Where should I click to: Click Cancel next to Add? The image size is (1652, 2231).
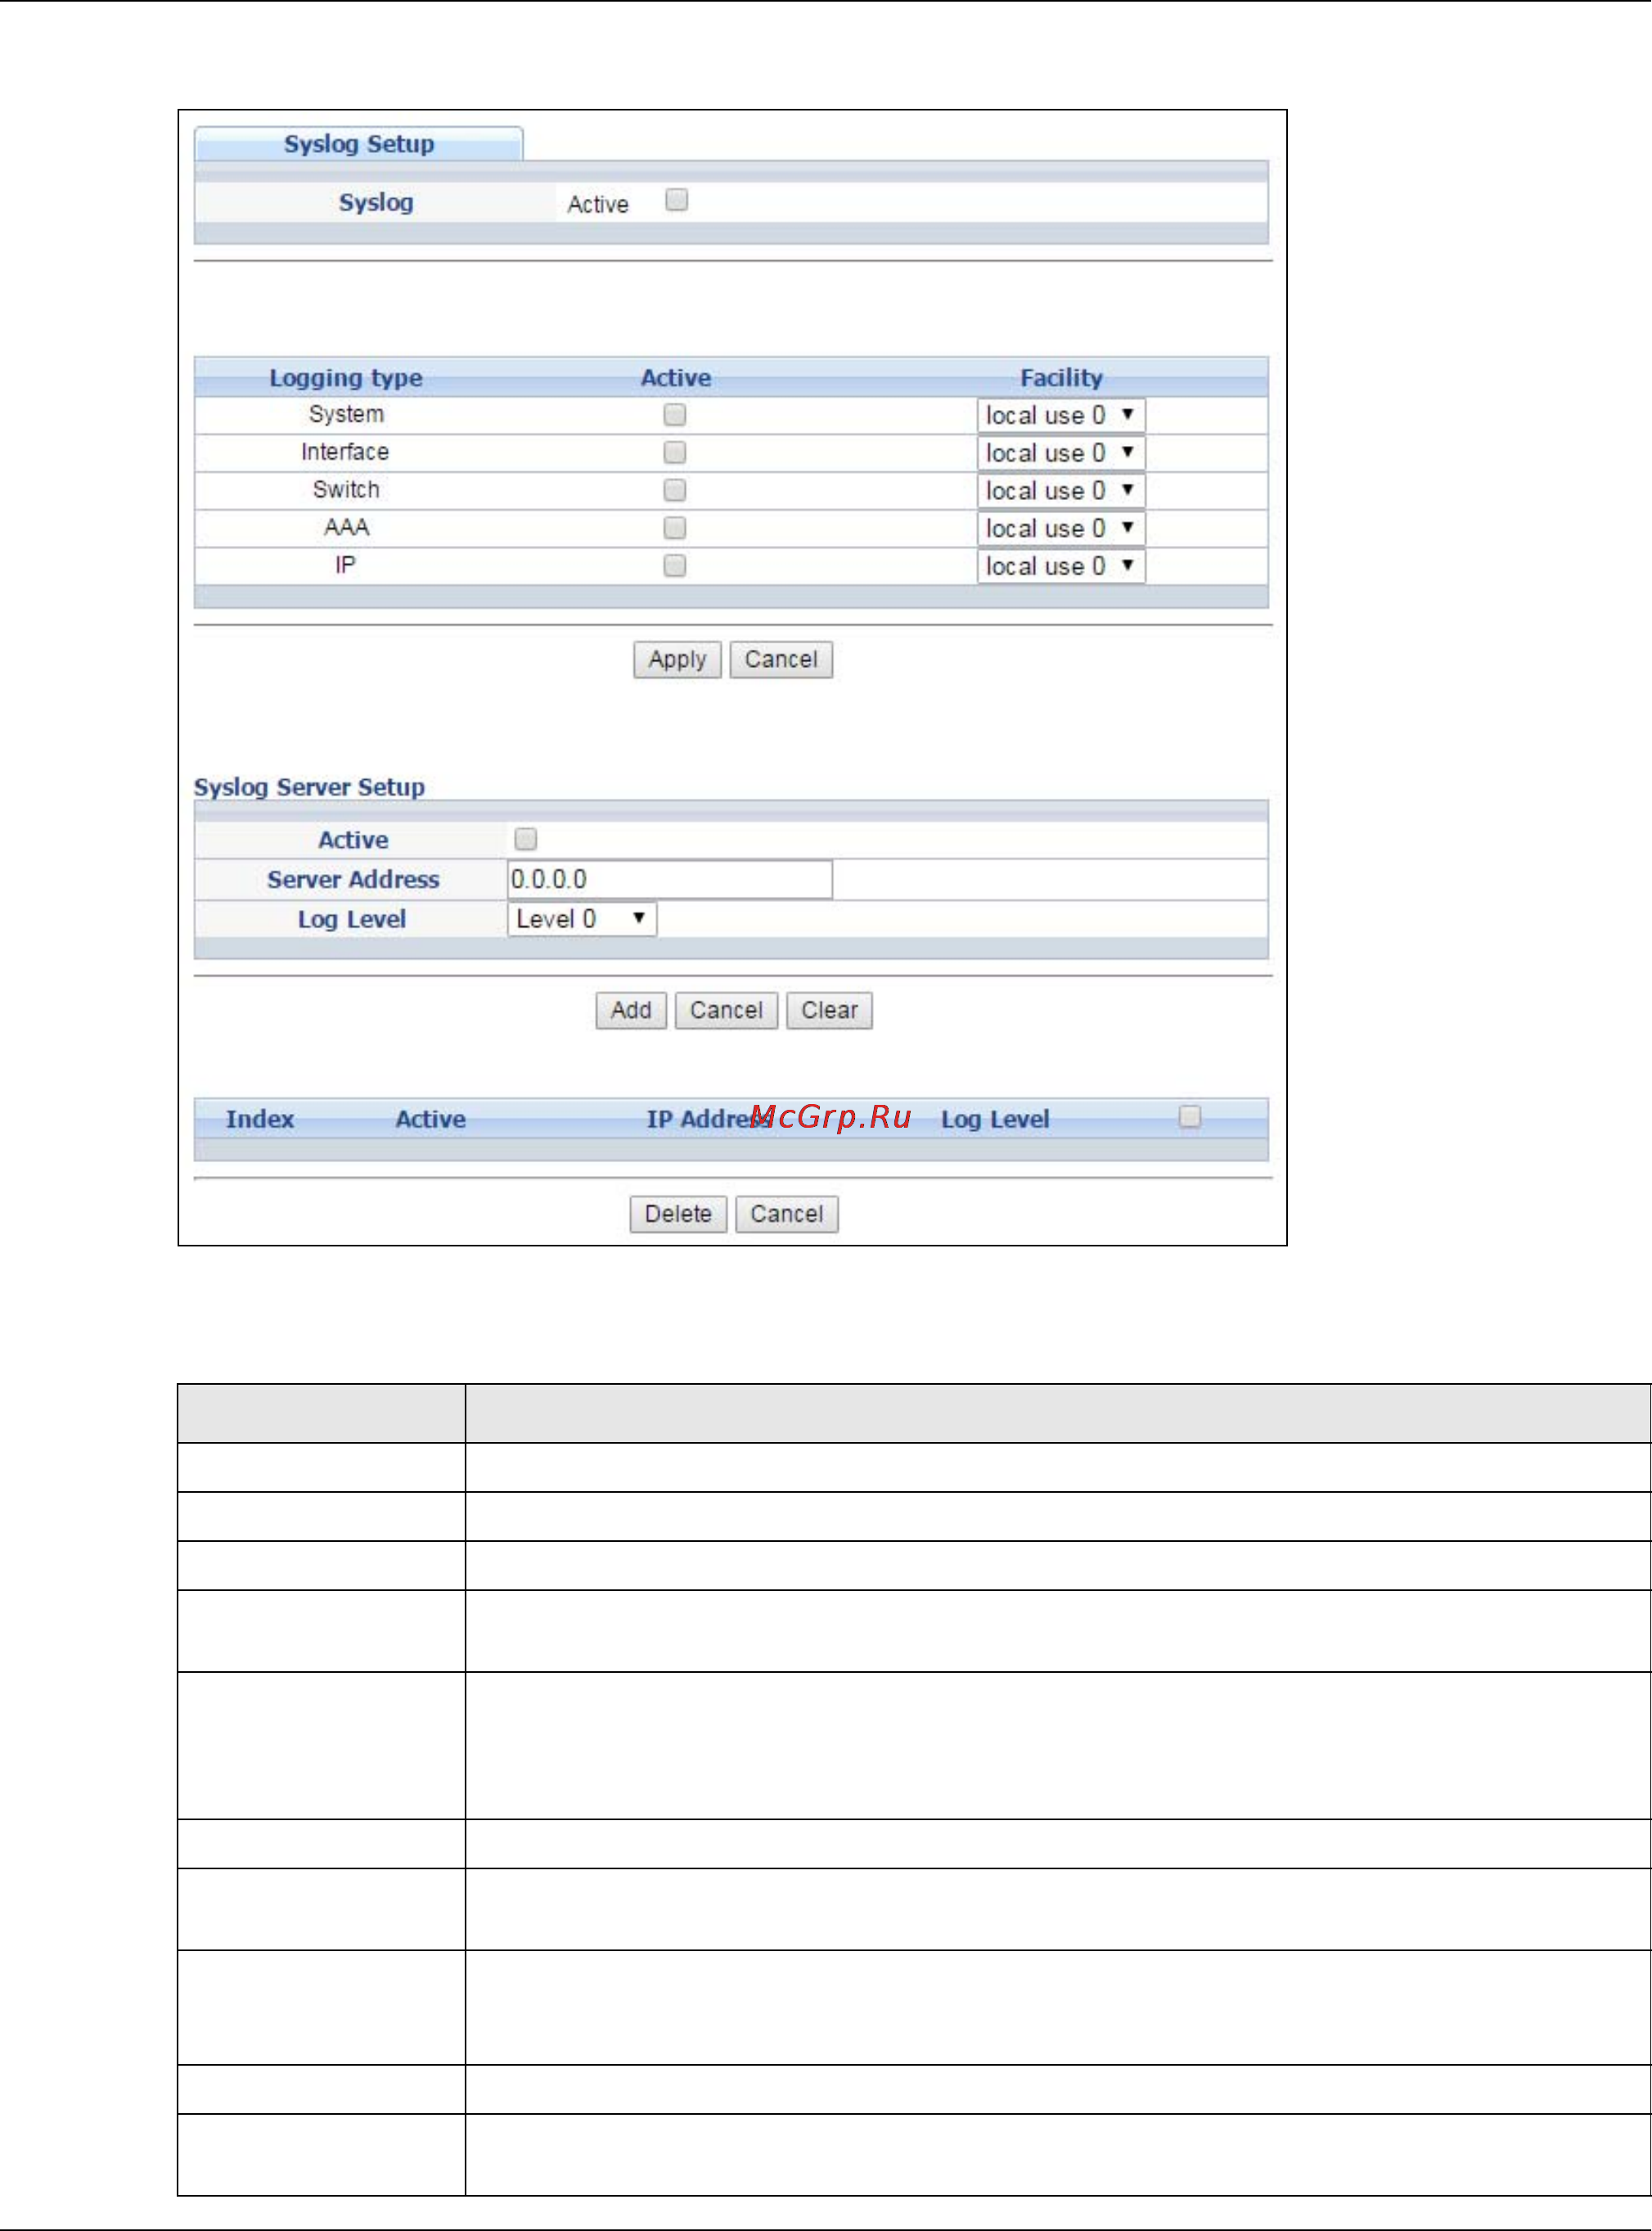[726, 1011]
